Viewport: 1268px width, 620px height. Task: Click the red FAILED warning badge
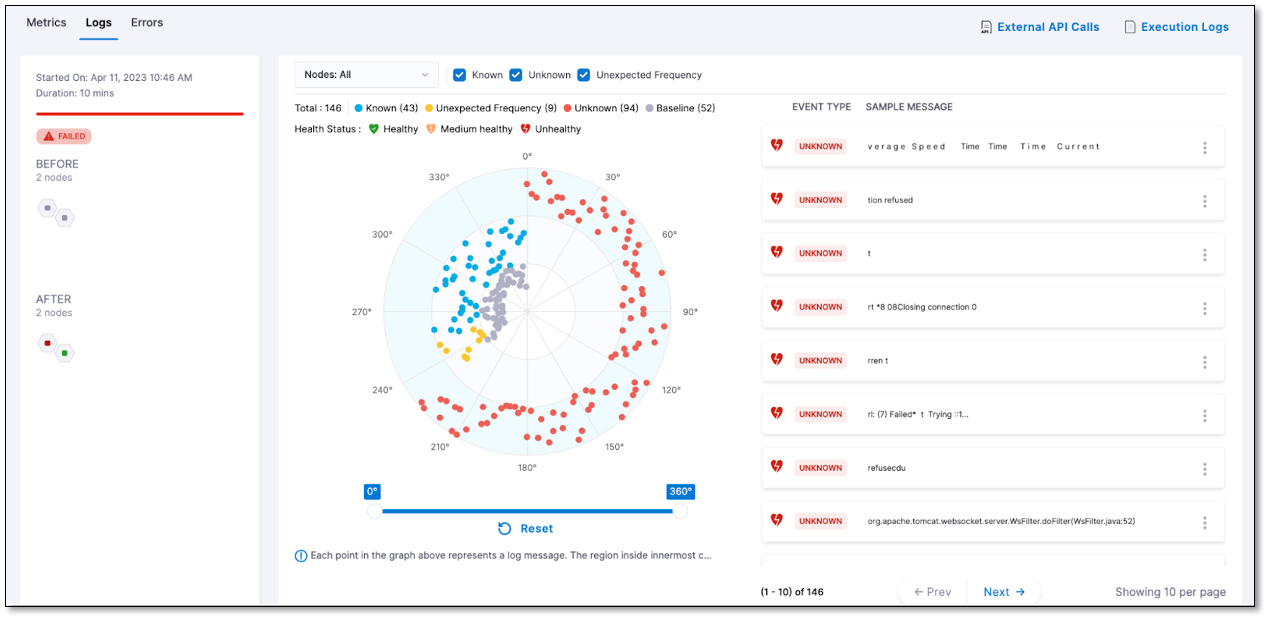(x=64, y=136)
